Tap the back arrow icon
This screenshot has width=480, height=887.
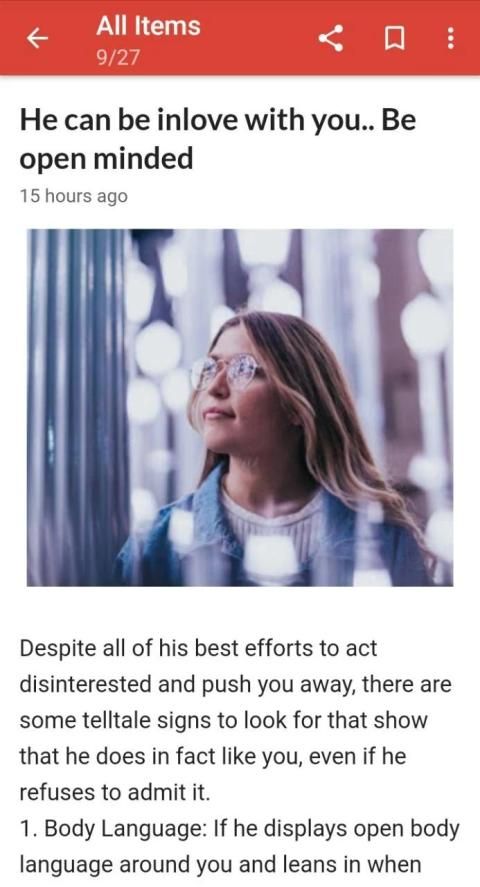(37, 38)
